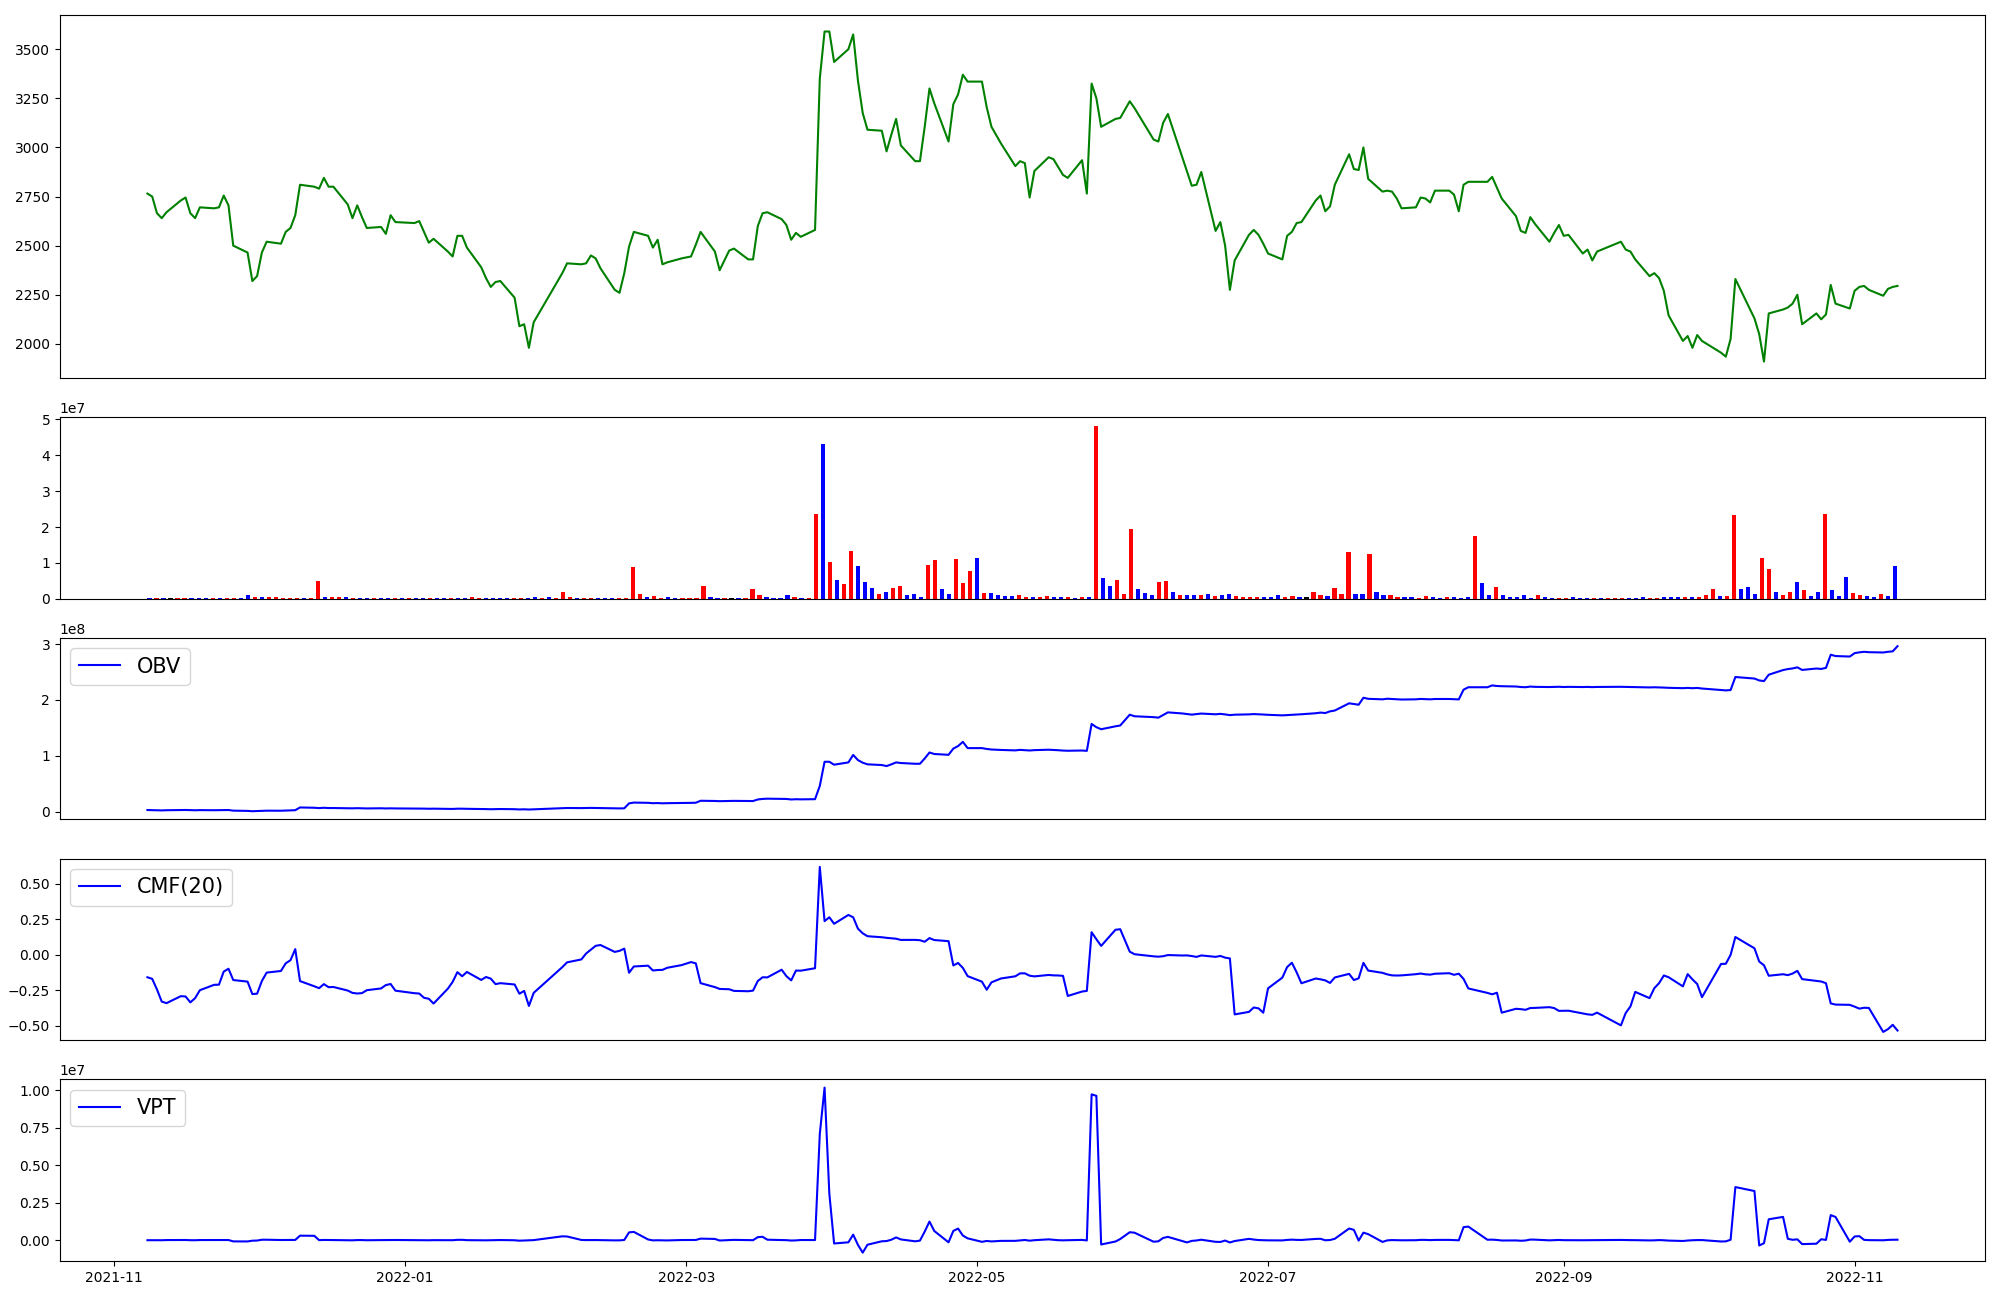Click the first tall spike in VPT chart
The height and width of the screenshot is (1300, 2000).
pos(824,1090)
